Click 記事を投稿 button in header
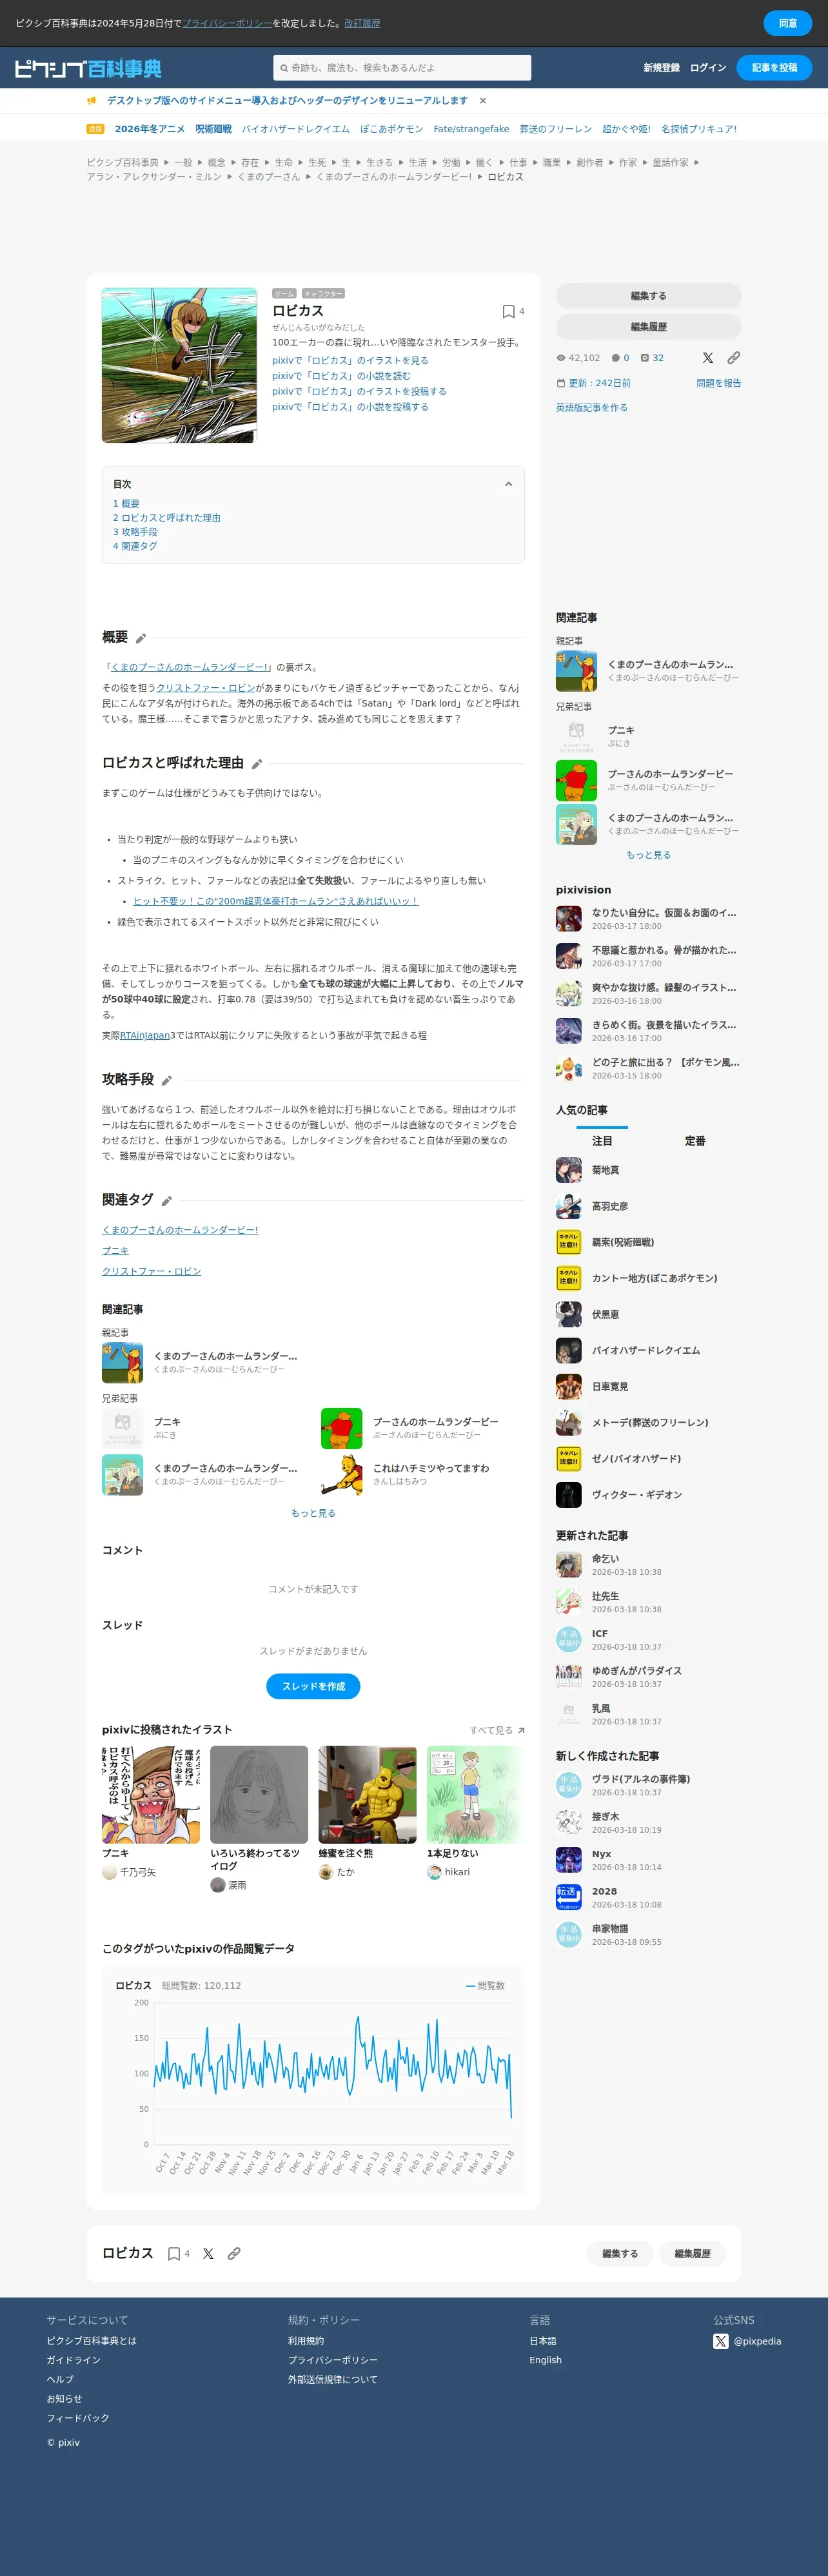This screenshot has height=2576, width=828. tap(775, 68)
